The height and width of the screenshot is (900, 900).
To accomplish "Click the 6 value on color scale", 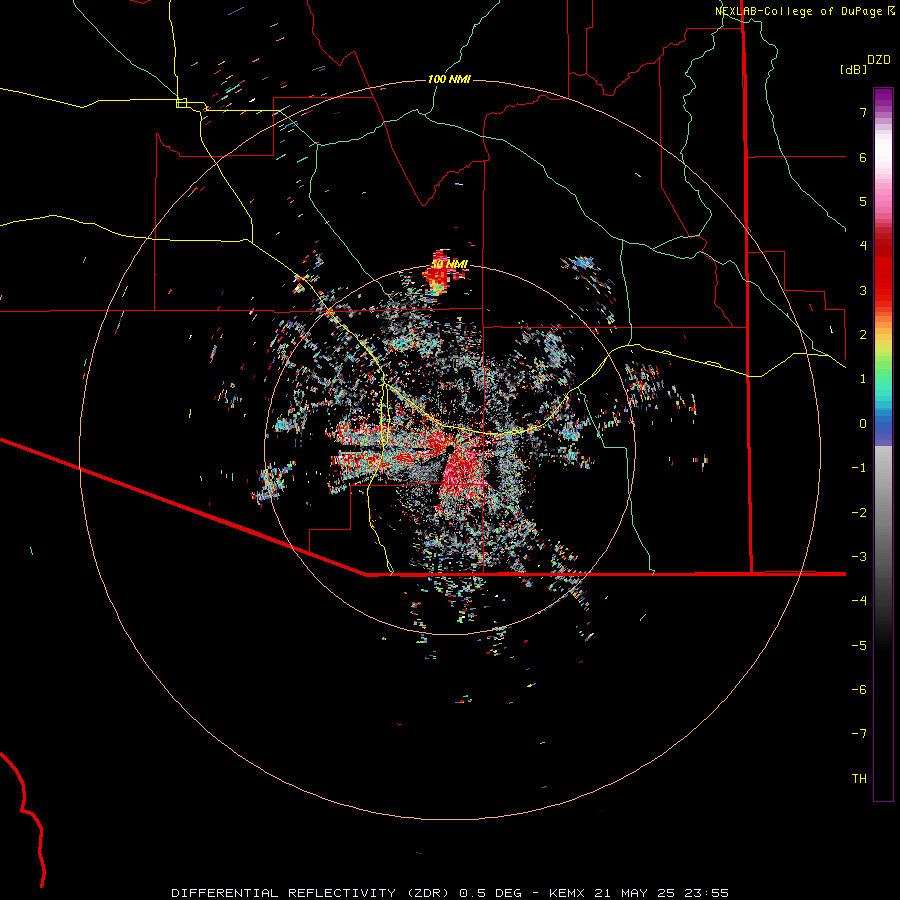I will [x=863, y=157].
